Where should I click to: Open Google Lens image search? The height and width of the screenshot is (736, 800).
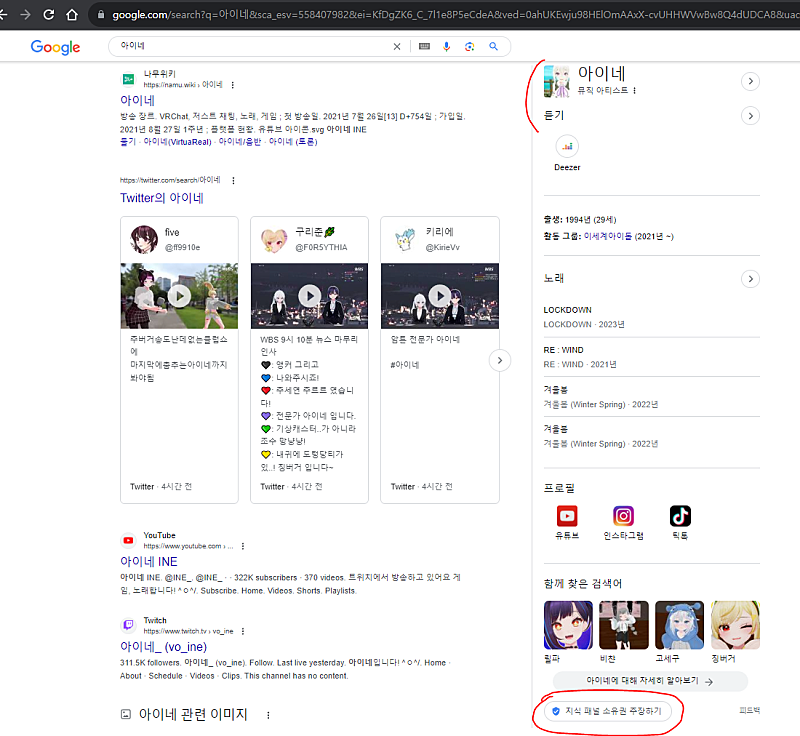pyautogui.click(x=470, y=47)
